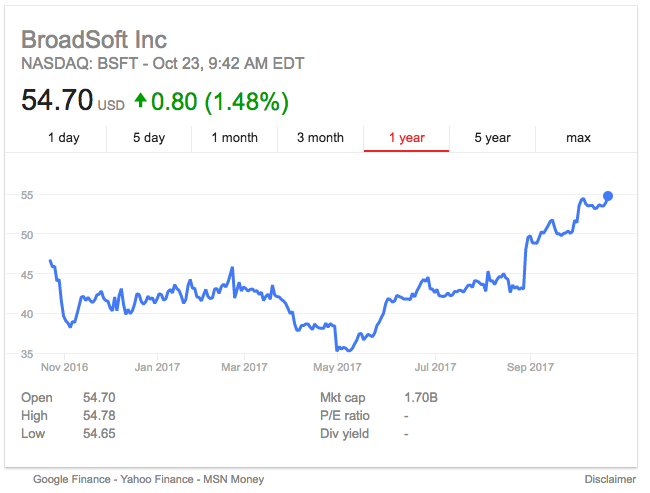Go to the MSN Money link
This screenshot has height=493, width=650.
pyautogui.click(x=234, y=479)
